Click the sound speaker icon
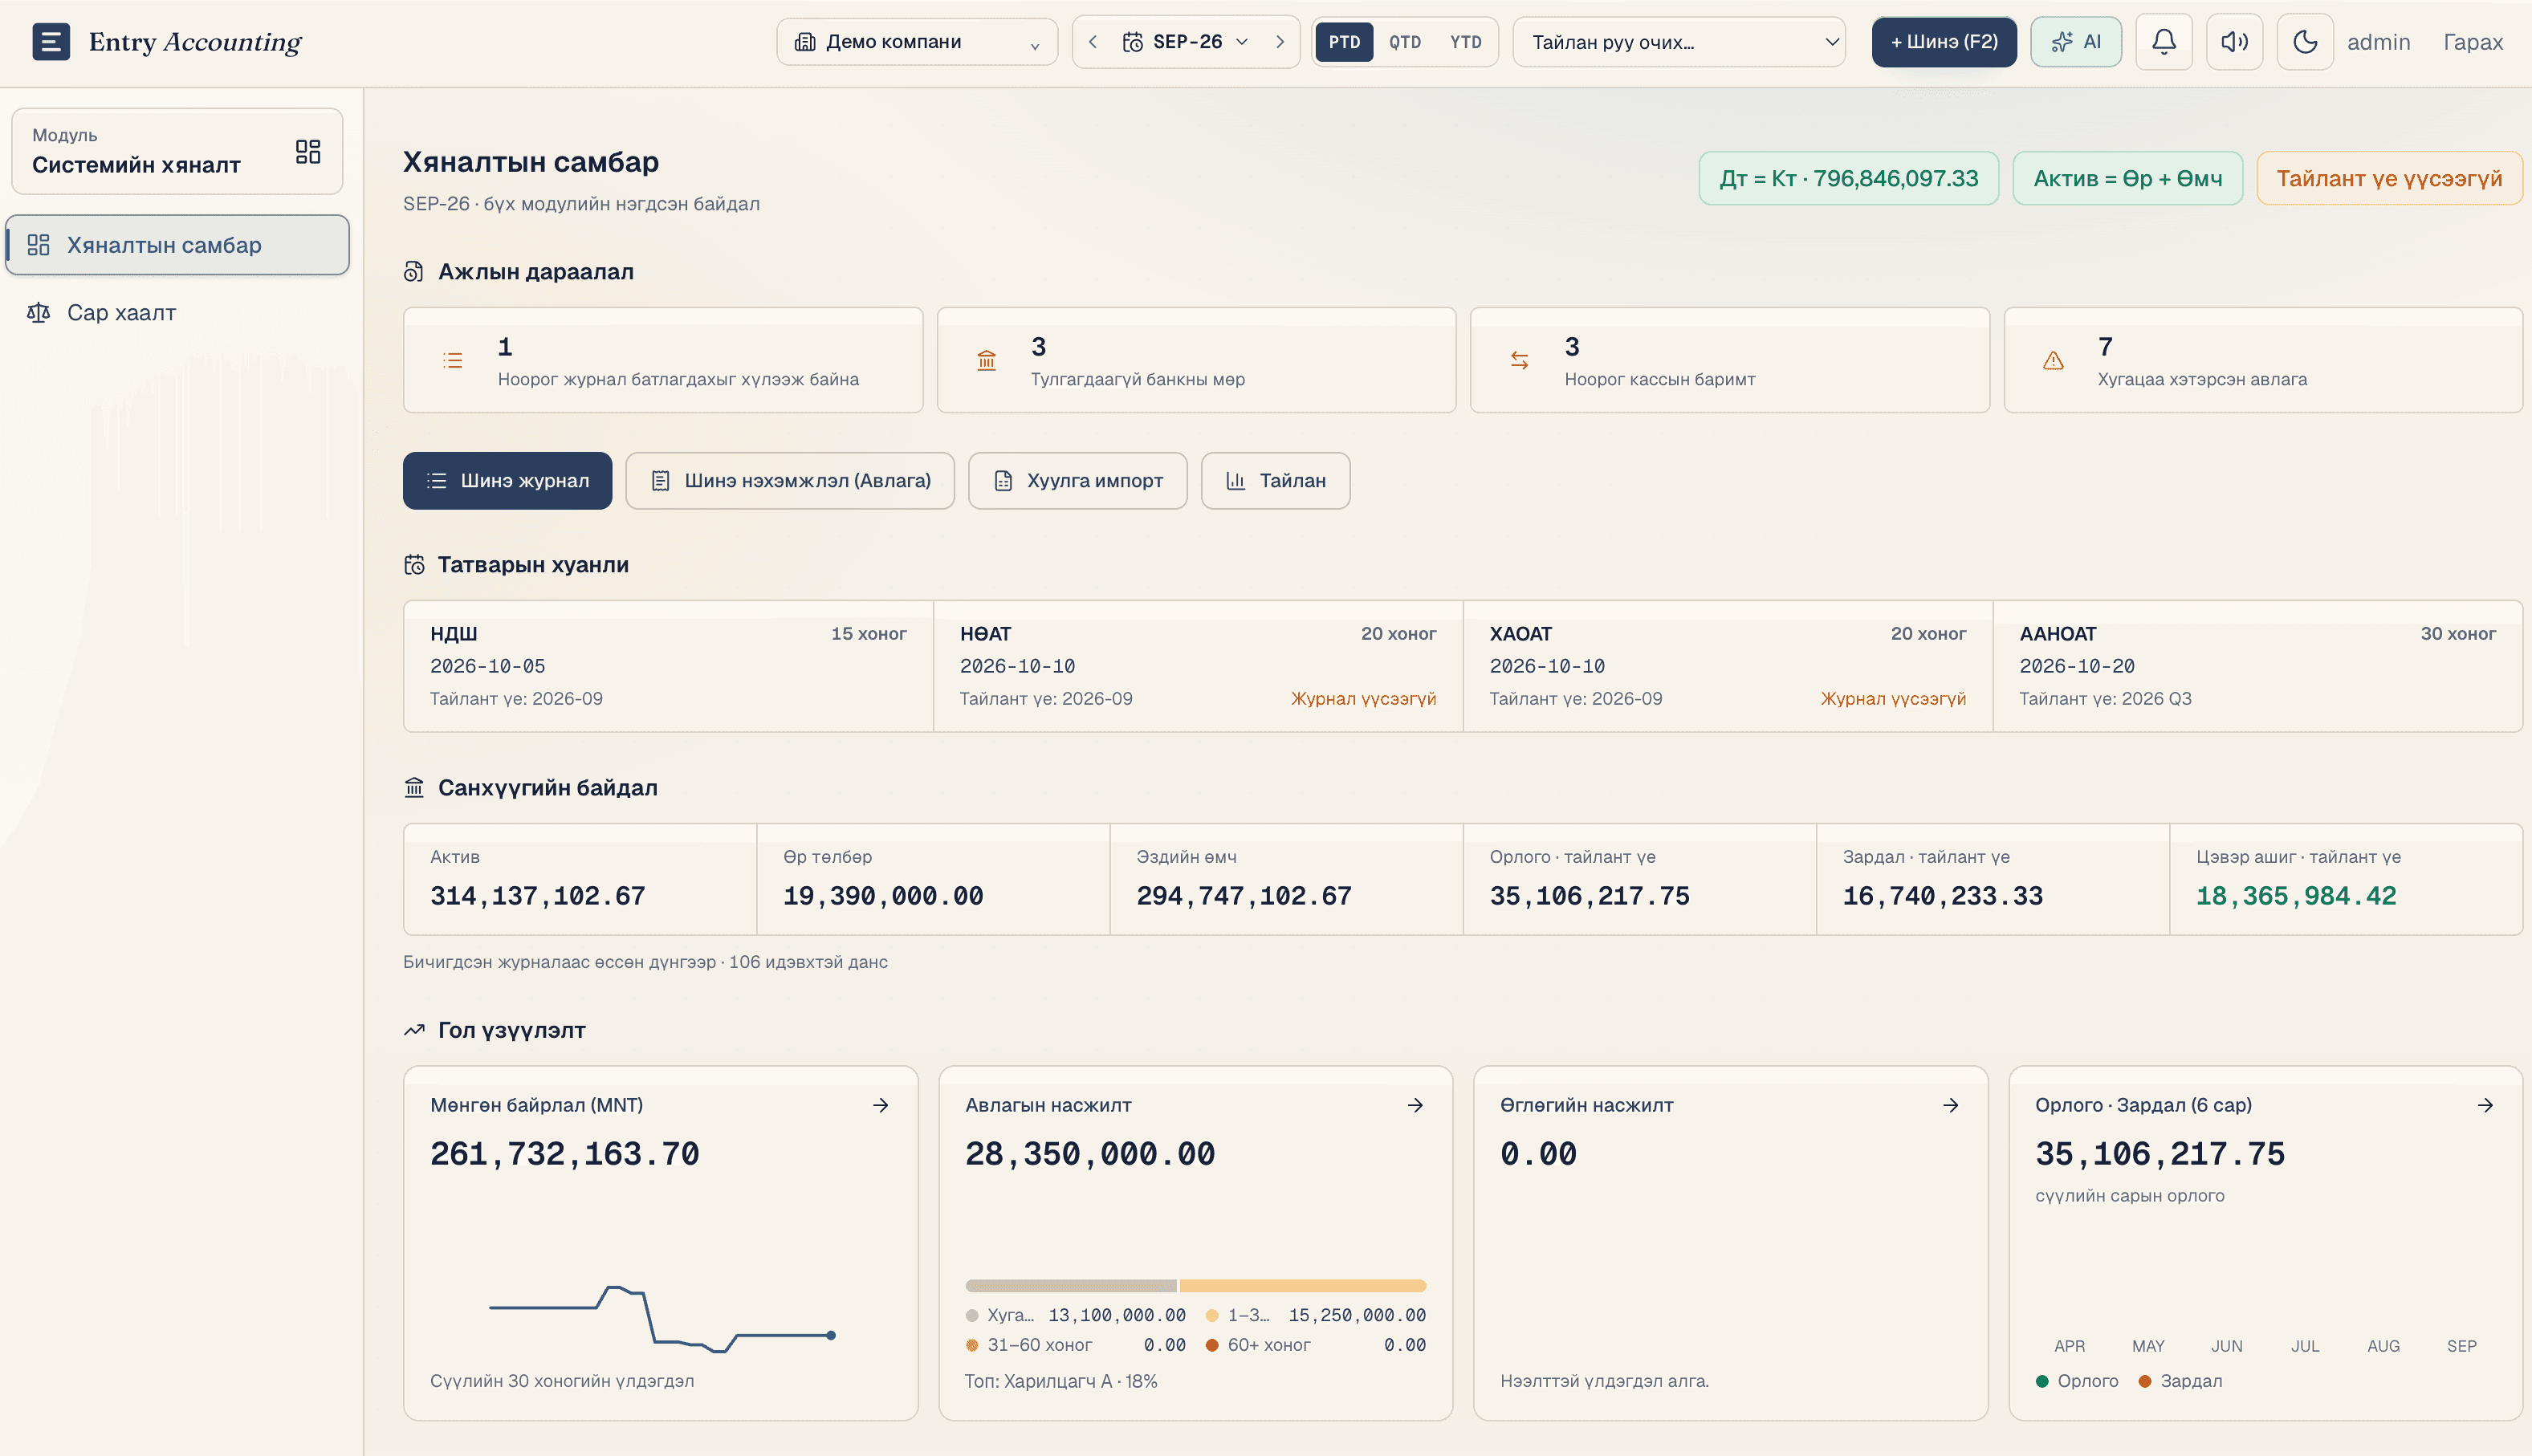This screenshot has width=2532, height=1456. tap(2234, 42)
